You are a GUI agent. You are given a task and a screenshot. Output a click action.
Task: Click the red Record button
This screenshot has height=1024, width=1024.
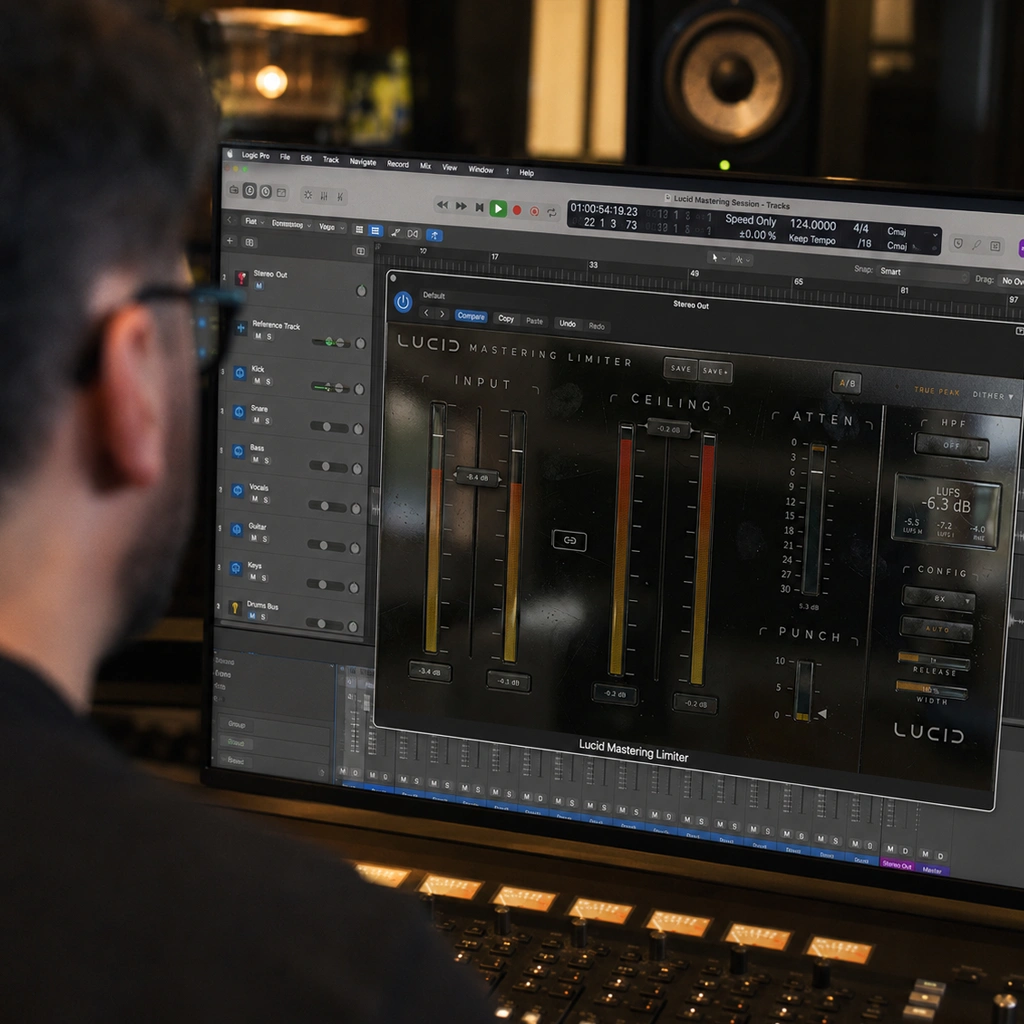517,210
